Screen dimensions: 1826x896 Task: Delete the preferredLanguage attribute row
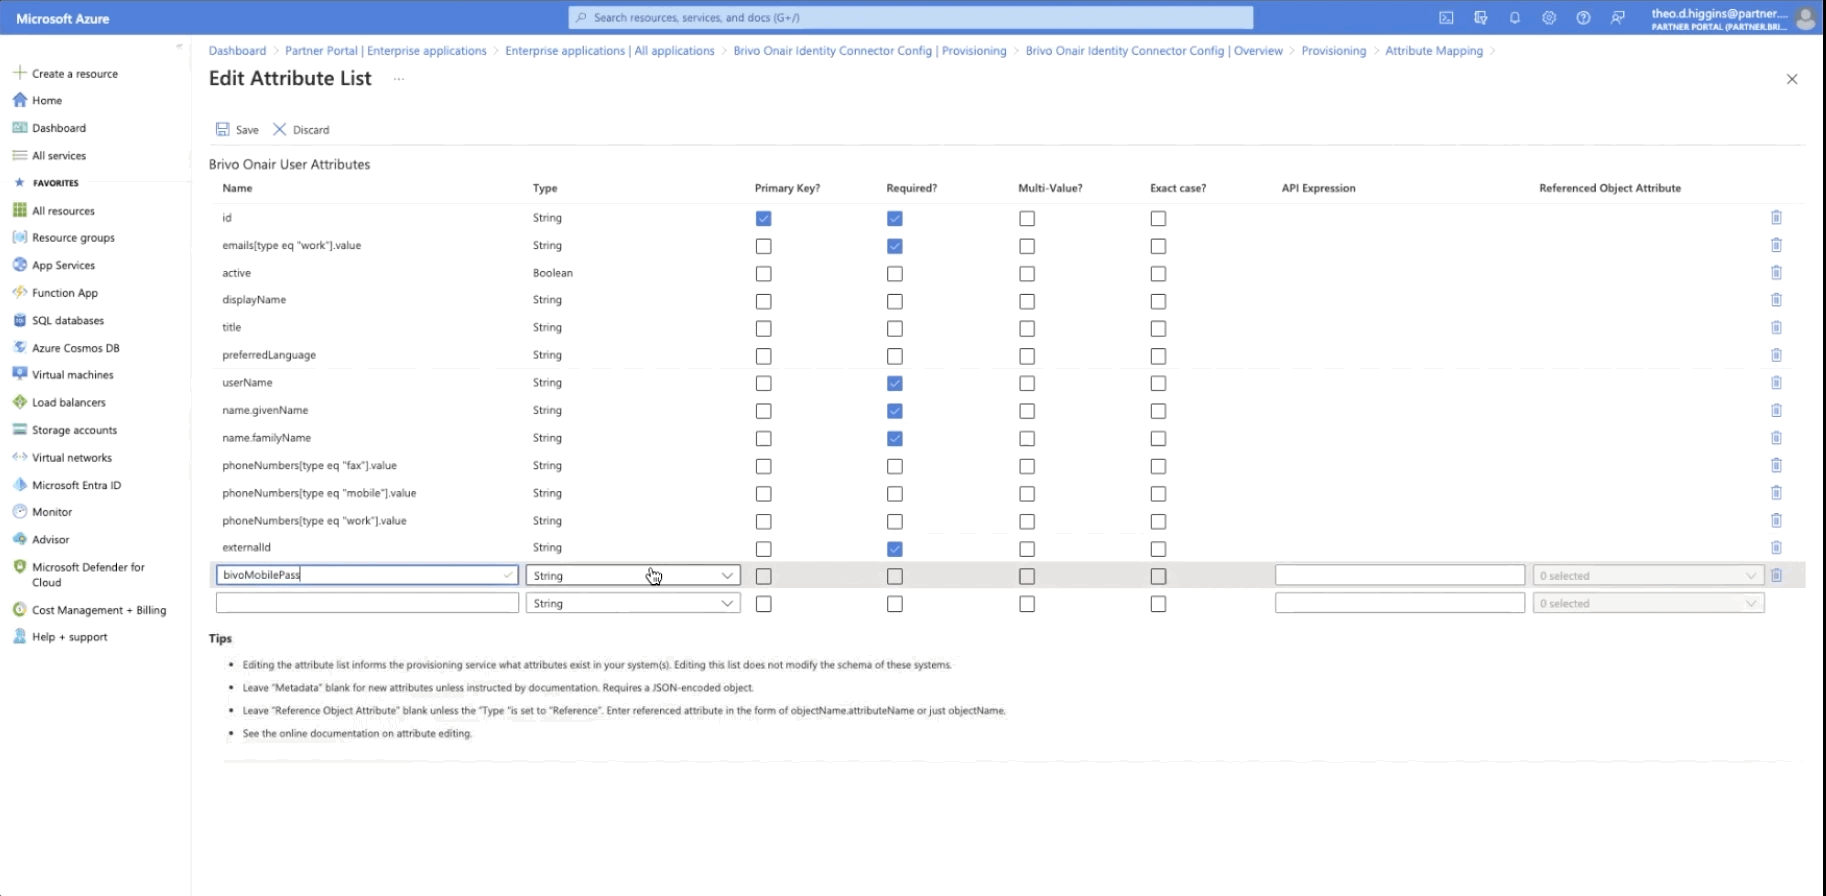pyautogui.click(x=1776, y=354)
